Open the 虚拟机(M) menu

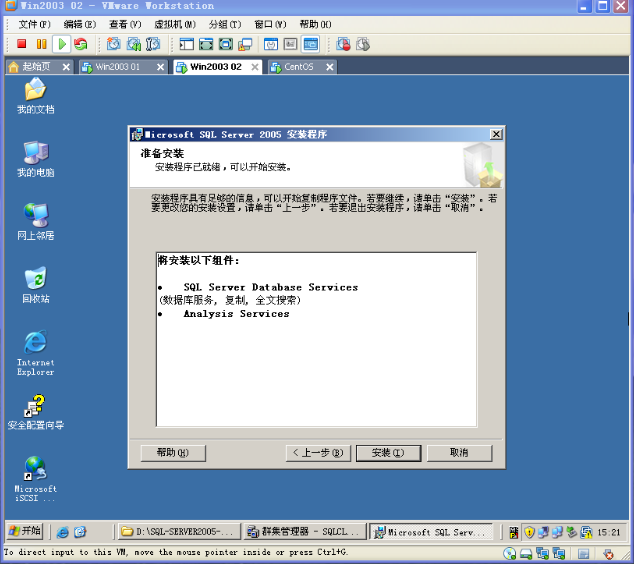[175, 24]
